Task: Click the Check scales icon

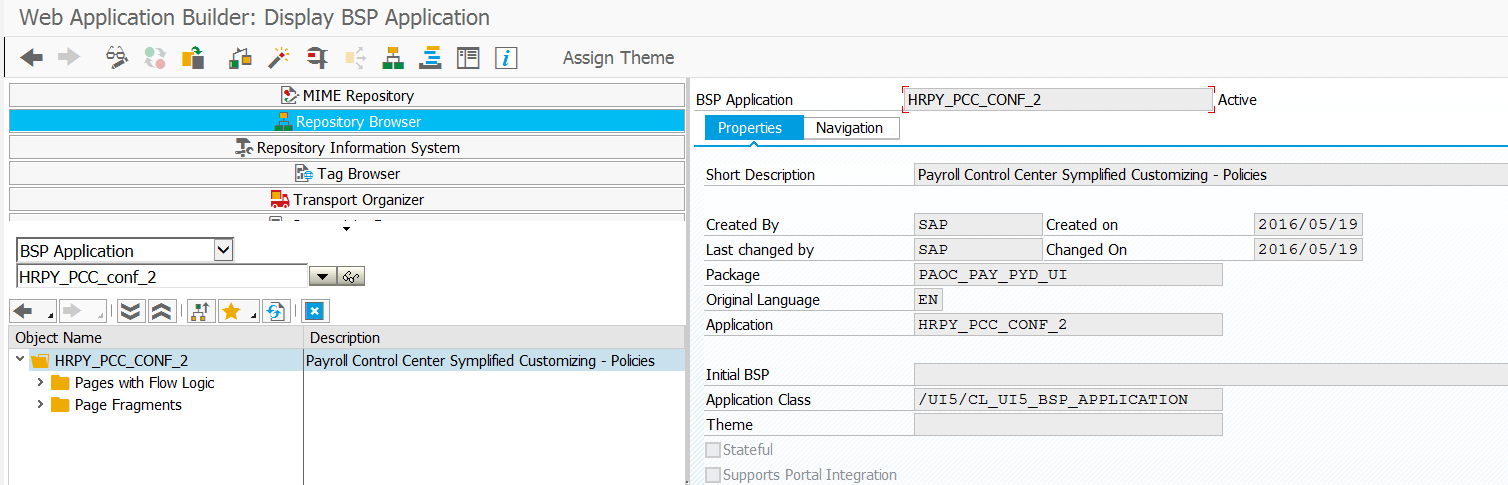Action: [240, 58]
